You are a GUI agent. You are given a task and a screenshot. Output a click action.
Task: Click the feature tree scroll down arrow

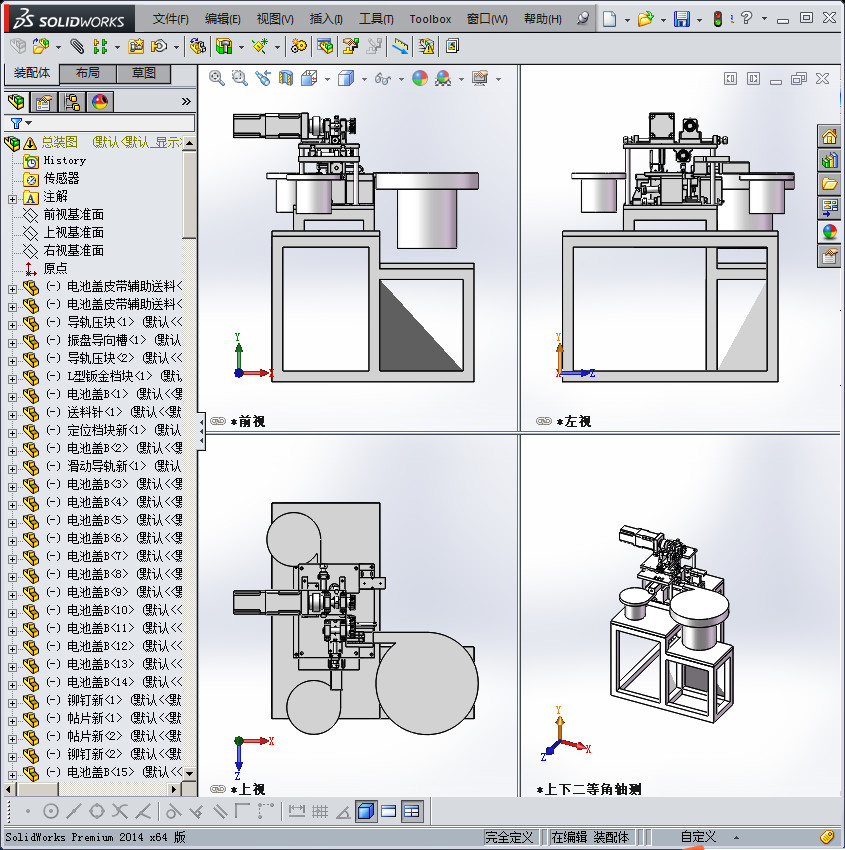point(189,773)
